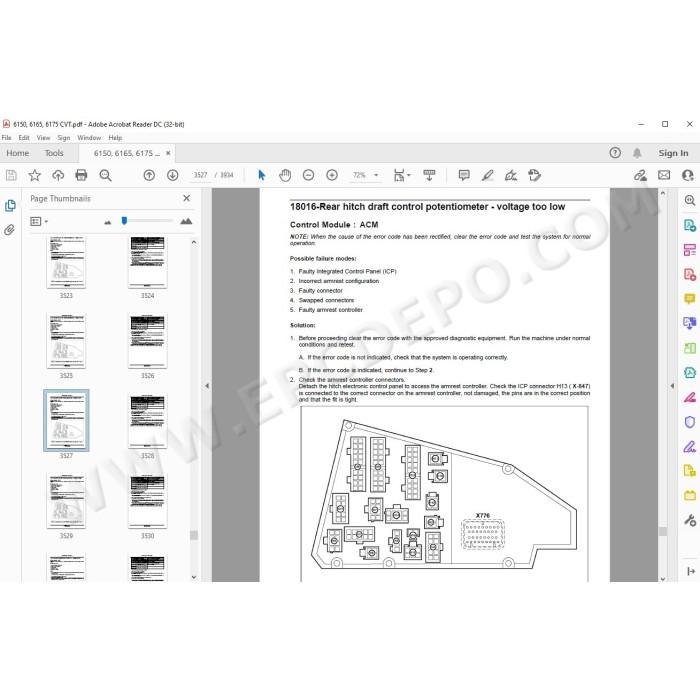Go to the previous page arrow

(x=149, y=175)
